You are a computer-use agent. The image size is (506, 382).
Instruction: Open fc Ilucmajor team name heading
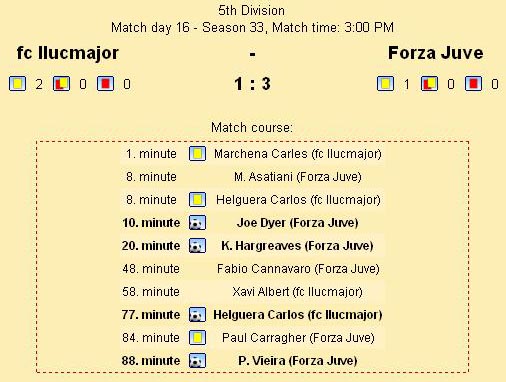pyautogui.click(x=68, y=53)
